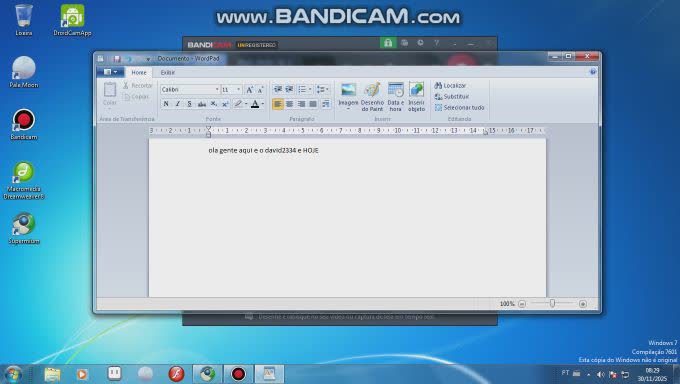Expand highlight color dropdown arrow
The height and width of the screenshot is (384, 680).
coord(246,104)
